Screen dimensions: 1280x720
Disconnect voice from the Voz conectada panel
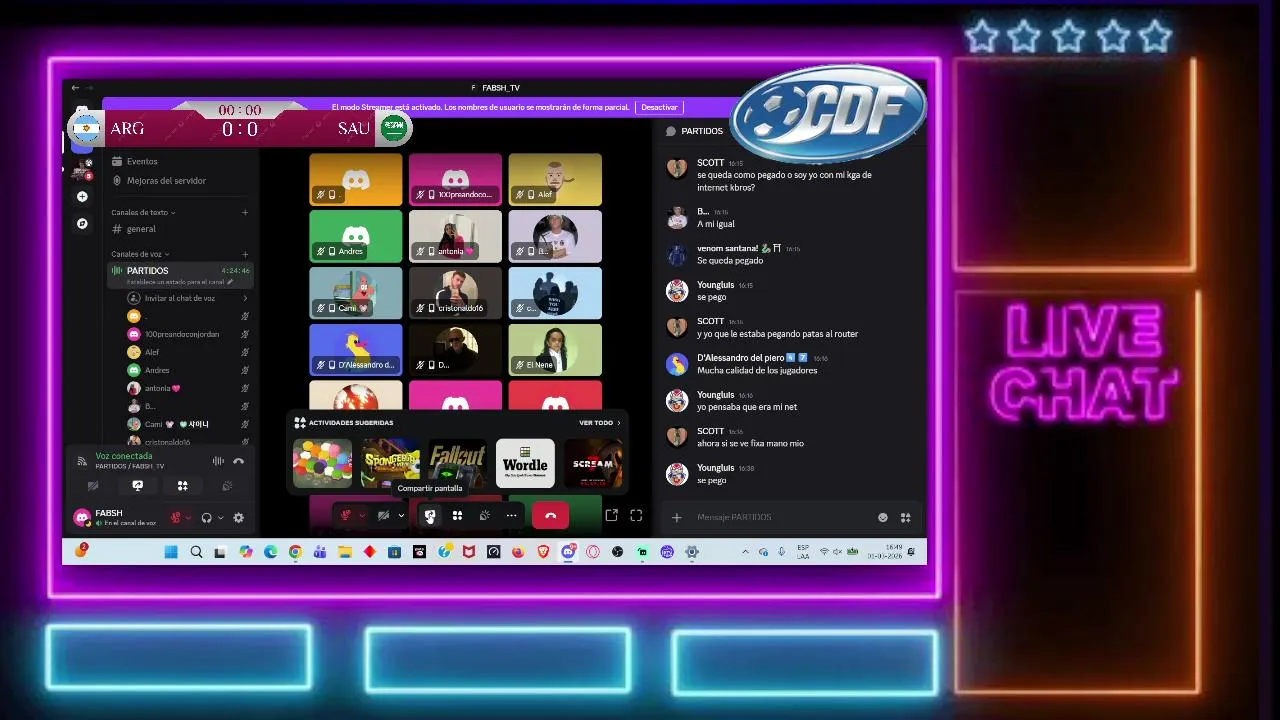(238, 461)
